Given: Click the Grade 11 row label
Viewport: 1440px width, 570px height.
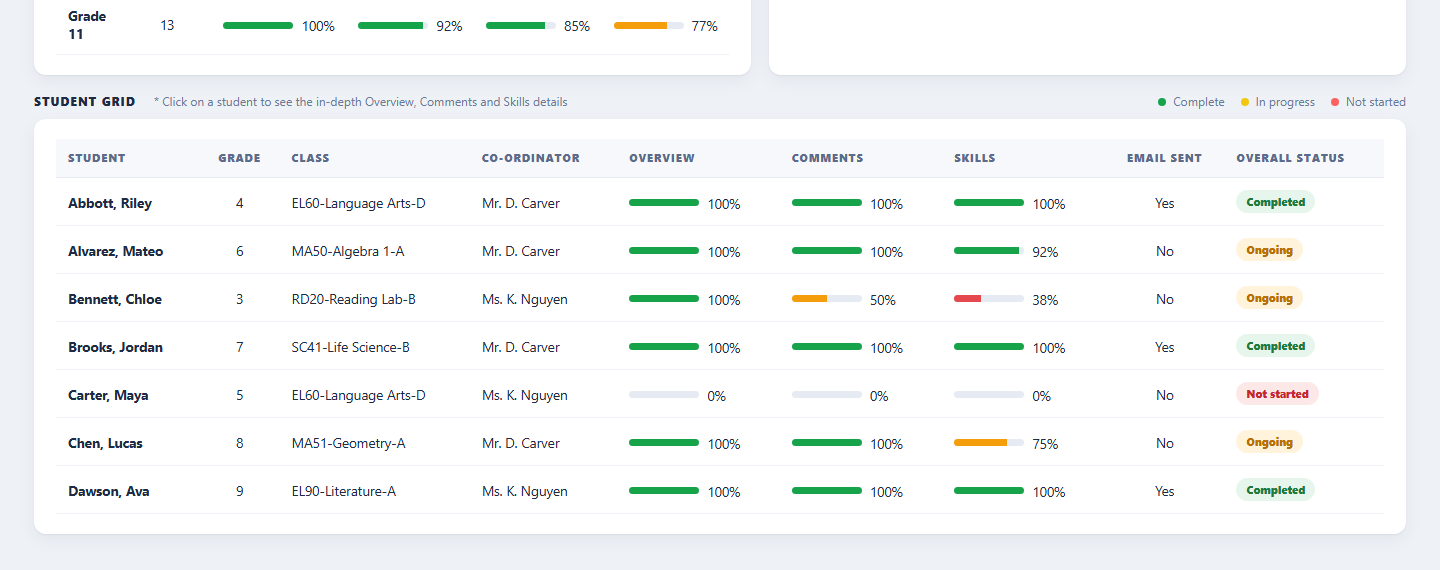Looking at the screenshot, I should [87, 25].
